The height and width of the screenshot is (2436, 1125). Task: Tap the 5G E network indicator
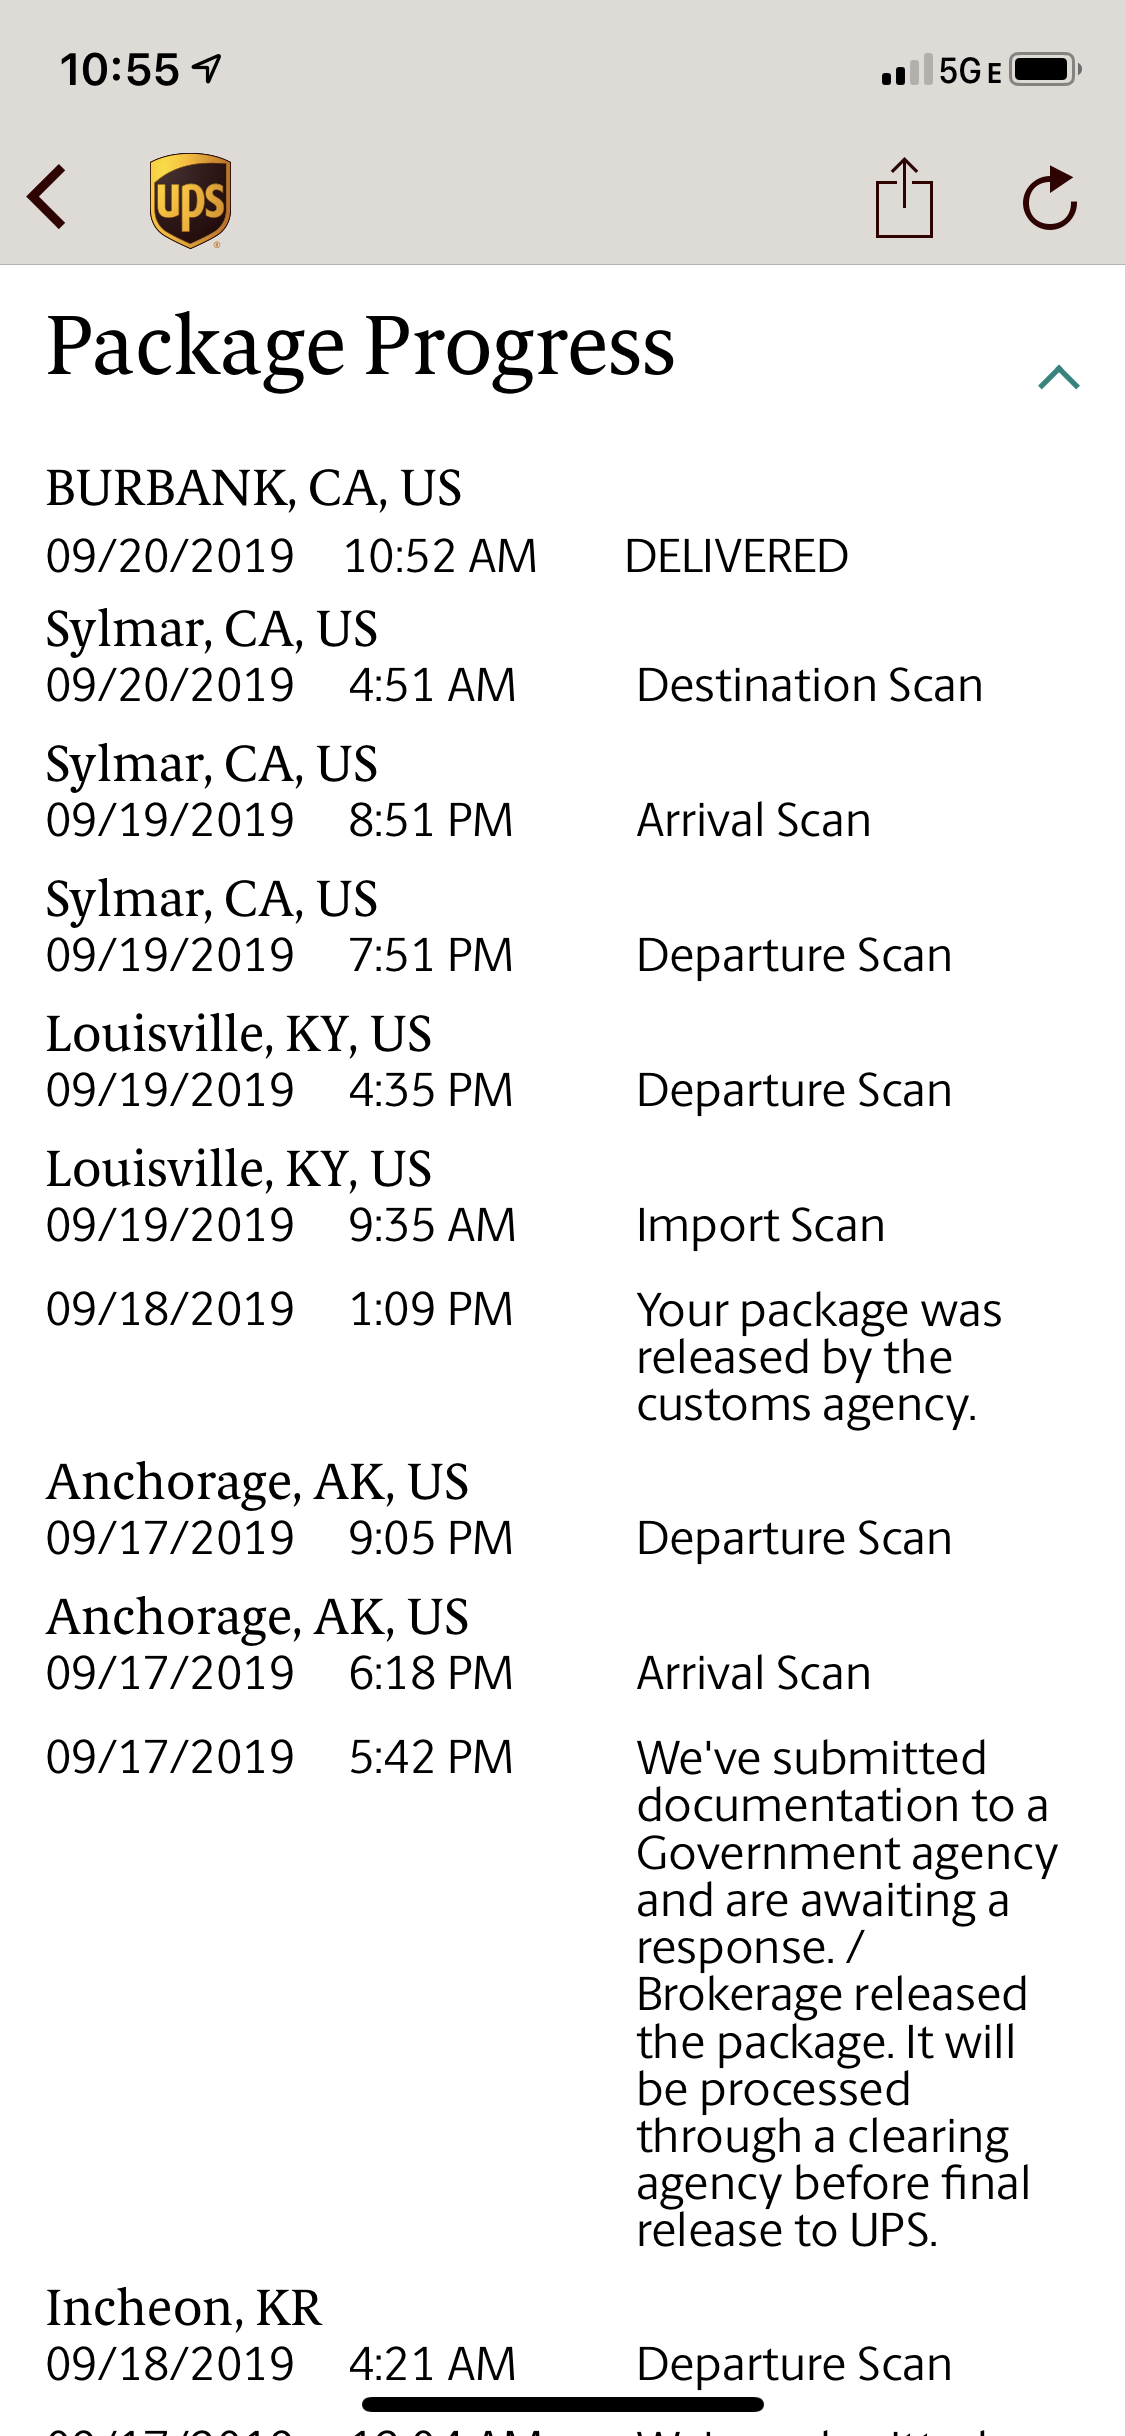[x=970, y=71]
